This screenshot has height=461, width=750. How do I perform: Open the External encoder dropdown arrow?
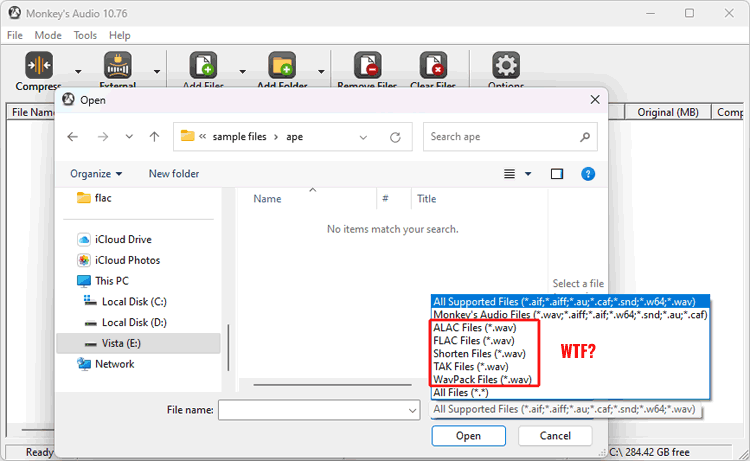click(x=157, y=72)
